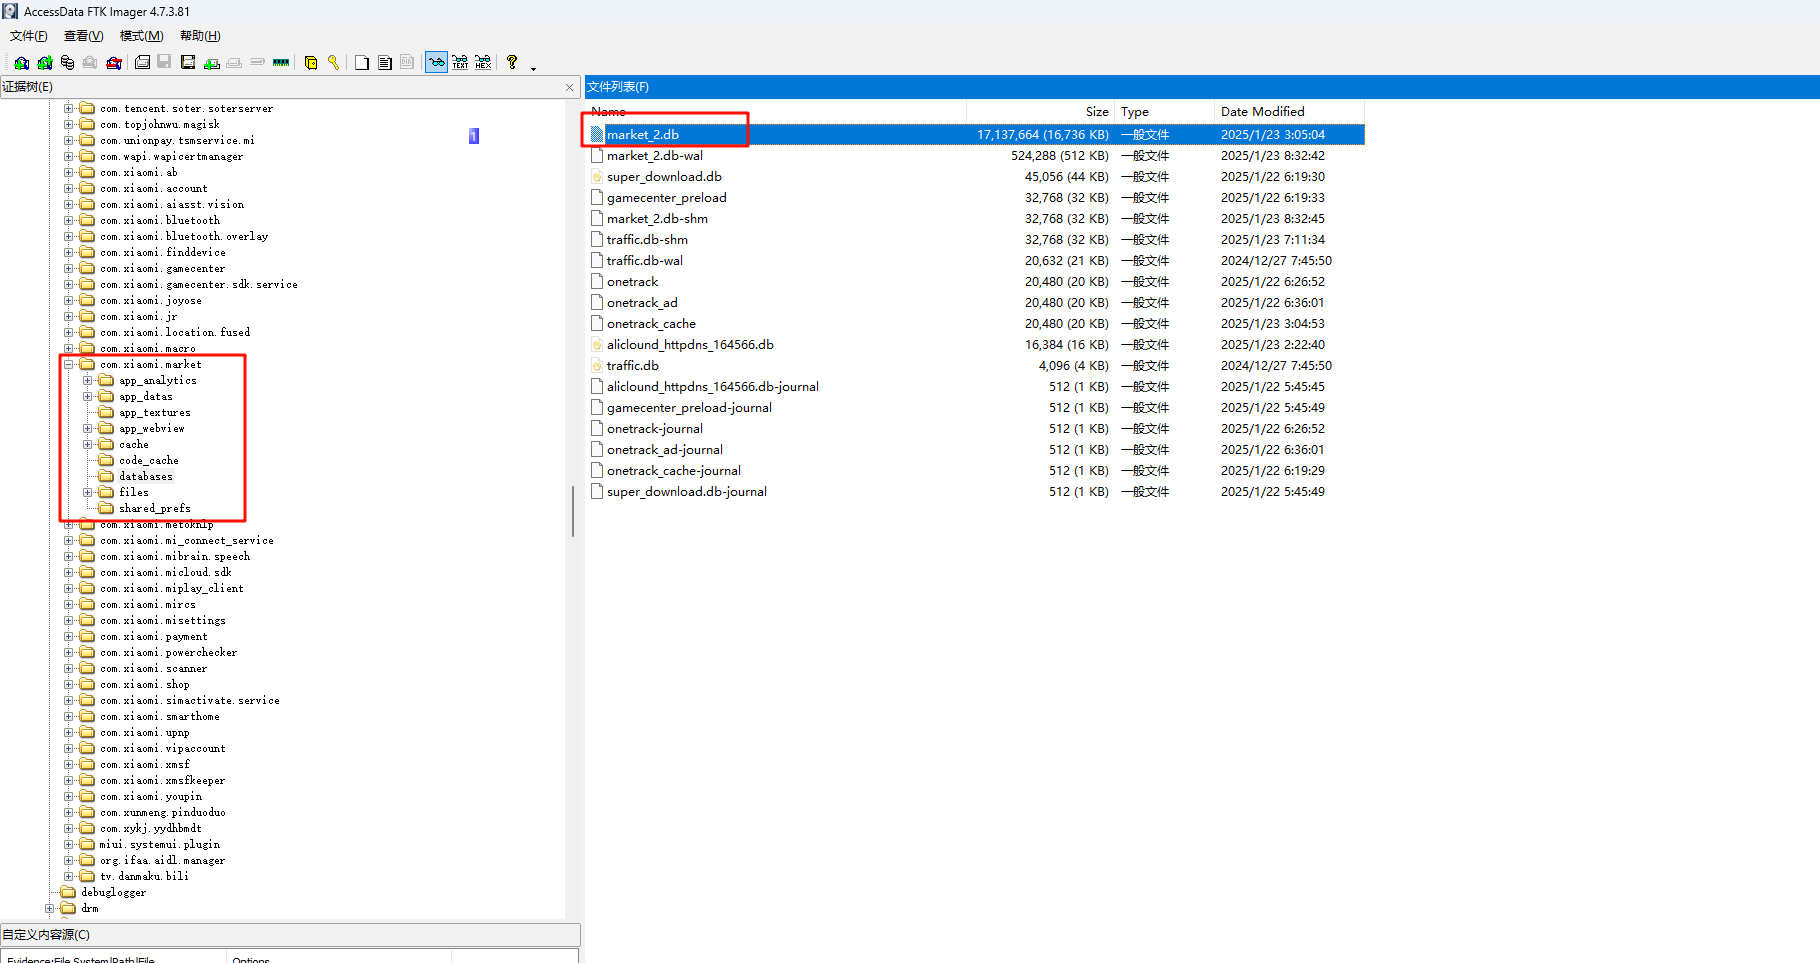
Task: Sort file list by Date Modified column
Action: pos(1262,112)
